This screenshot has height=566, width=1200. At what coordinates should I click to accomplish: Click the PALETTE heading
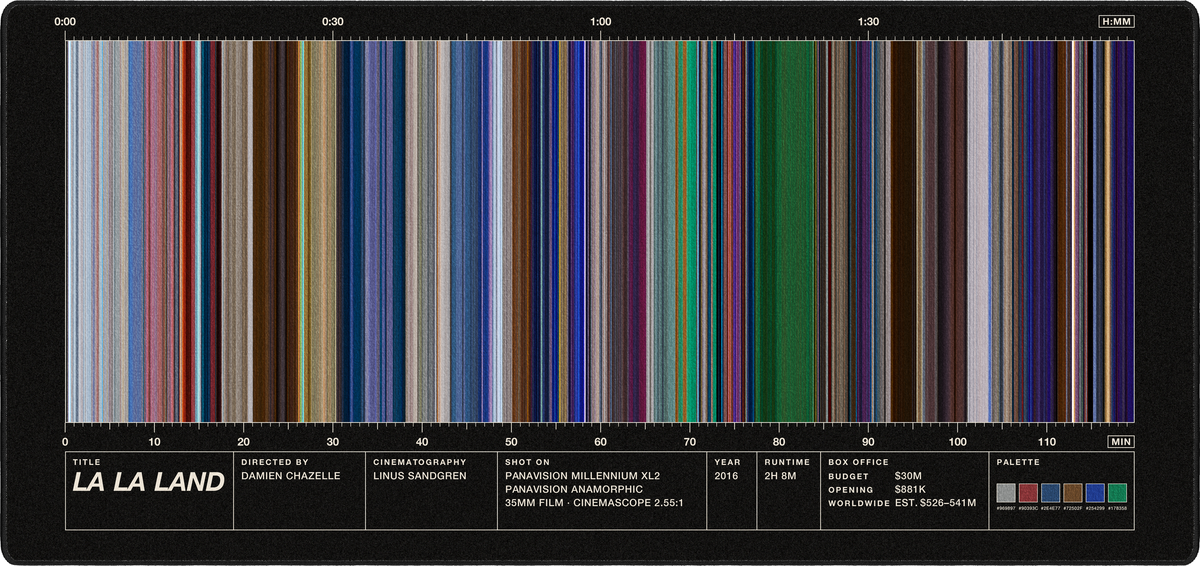pyautogui.click(x=1018, y=462)
